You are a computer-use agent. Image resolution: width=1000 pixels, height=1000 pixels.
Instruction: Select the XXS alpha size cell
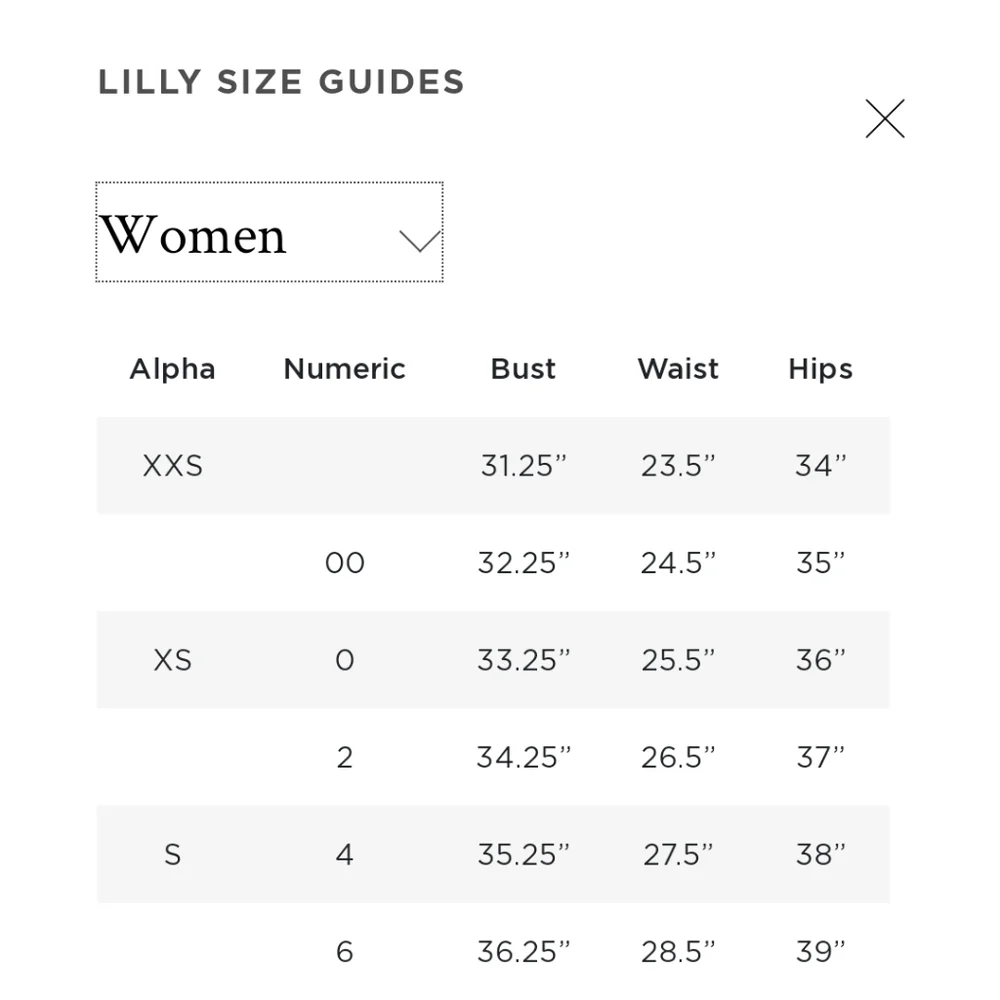coord(172,466)
